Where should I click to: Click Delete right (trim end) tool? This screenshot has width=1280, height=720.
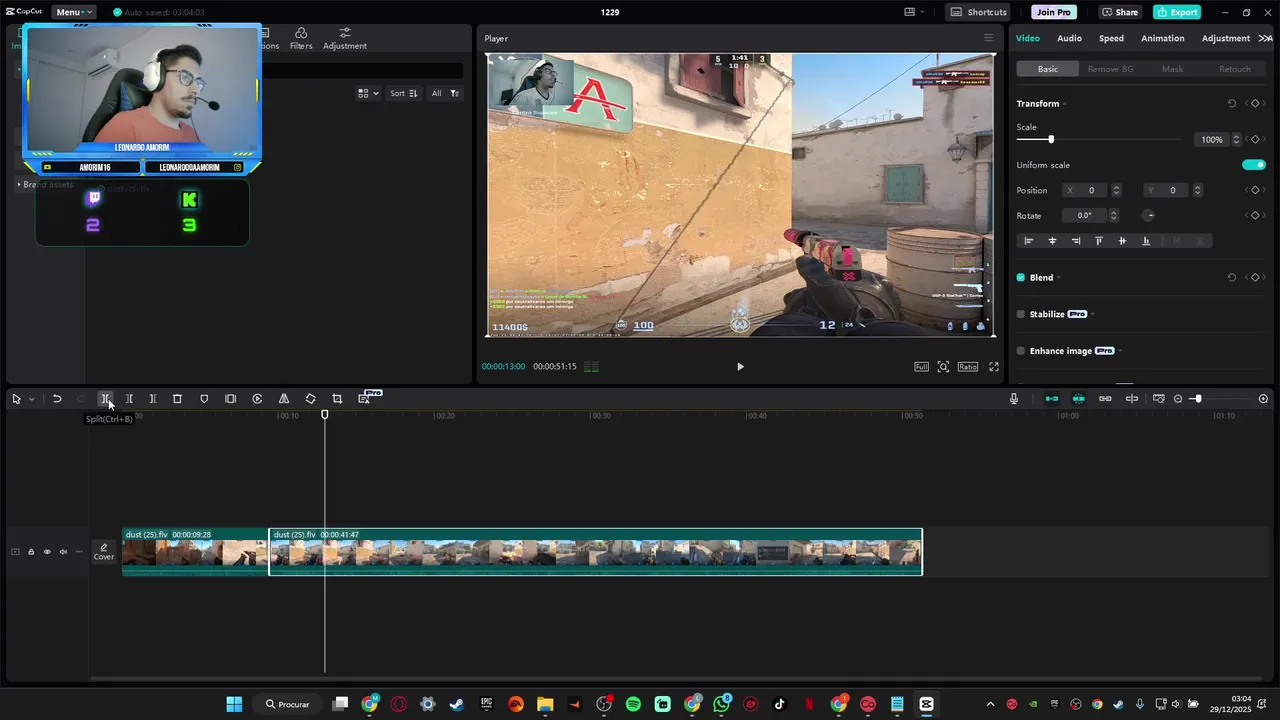[153, 399]
